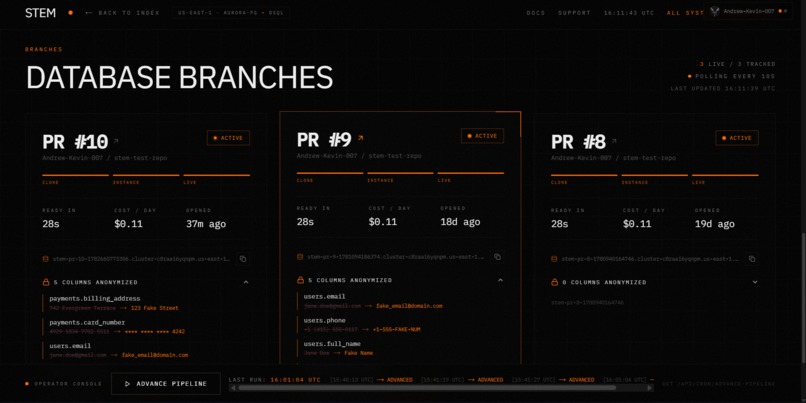
Task: Click payments.card_number row in PR #10
Action: [x=145, y=327]
